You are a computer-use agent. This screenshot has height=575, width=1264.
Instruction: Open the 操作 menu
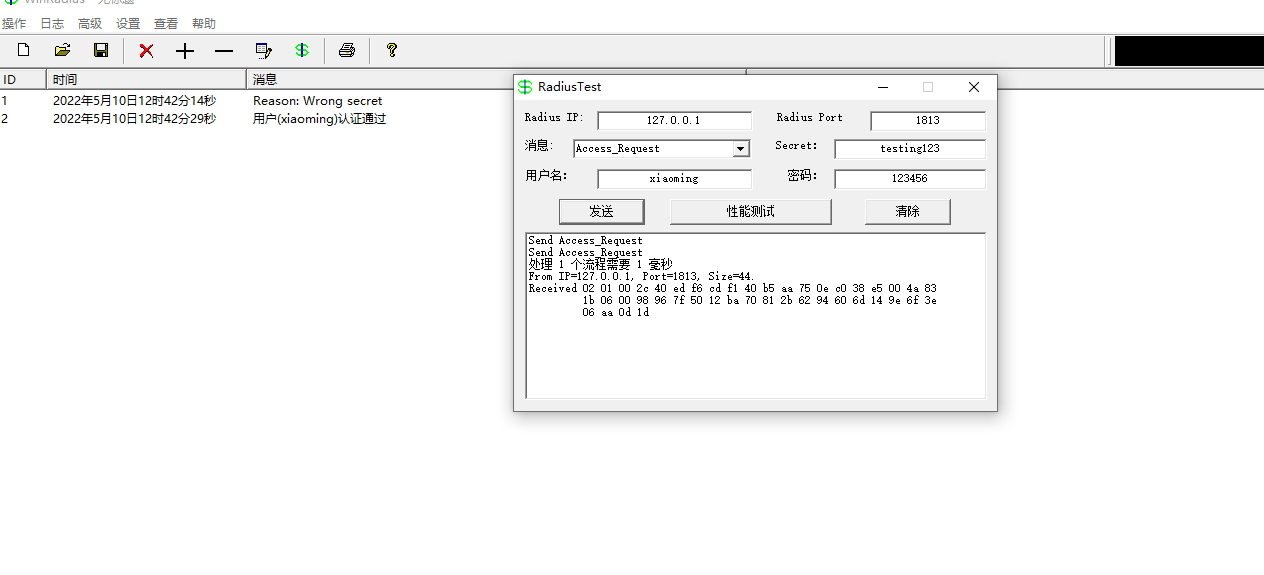pyautogui.click(x=14, y=23)
